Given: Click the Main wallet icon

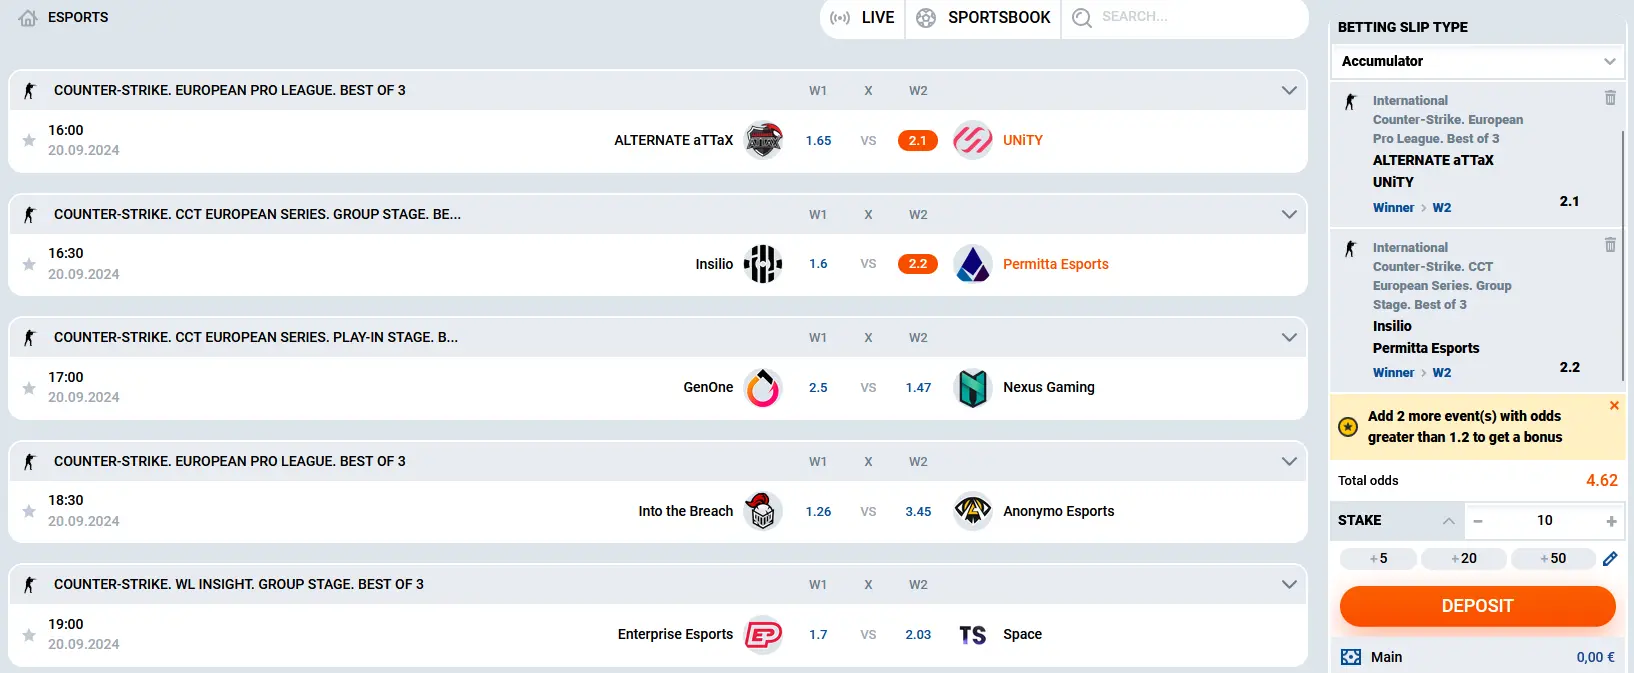Looking at the screenshot, I should pos(1351,657).
